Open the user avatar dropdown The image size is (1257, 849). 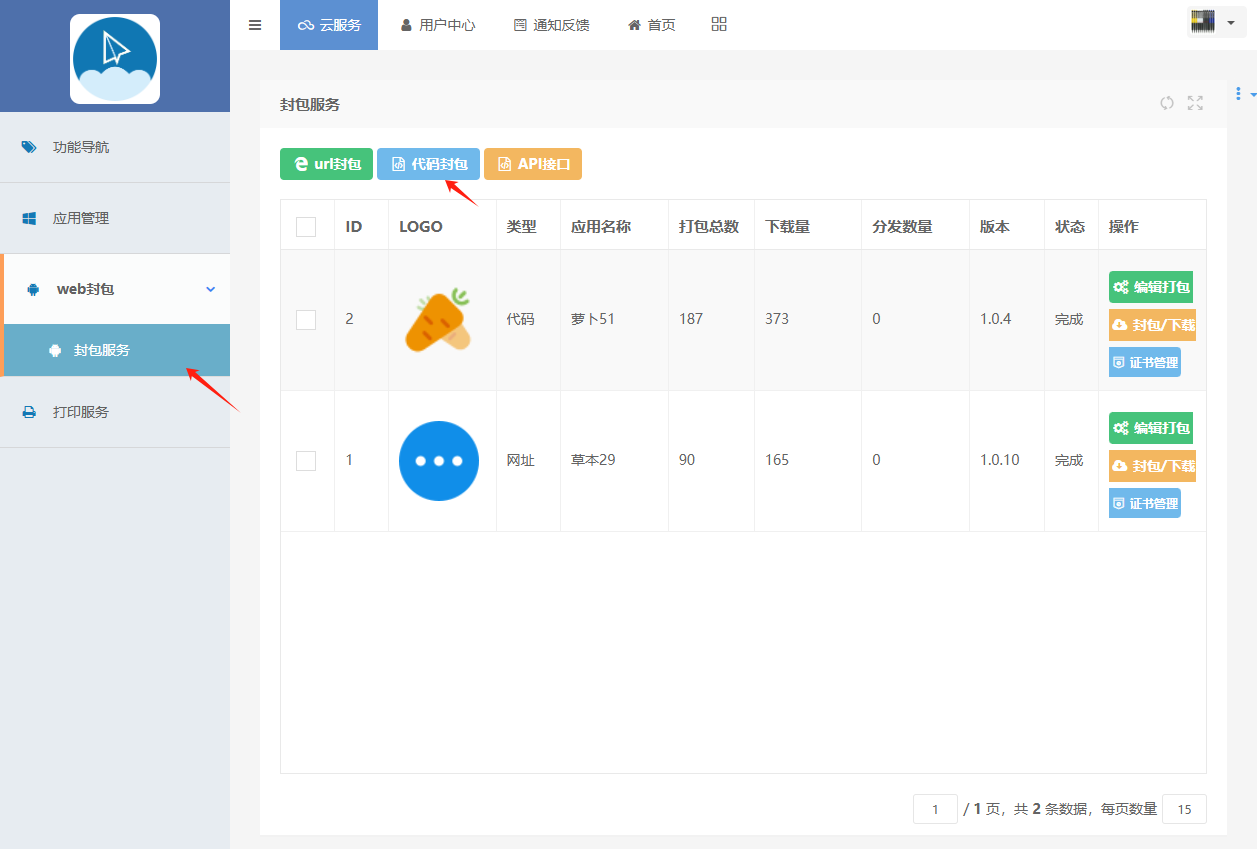[x=1215, y=22]
